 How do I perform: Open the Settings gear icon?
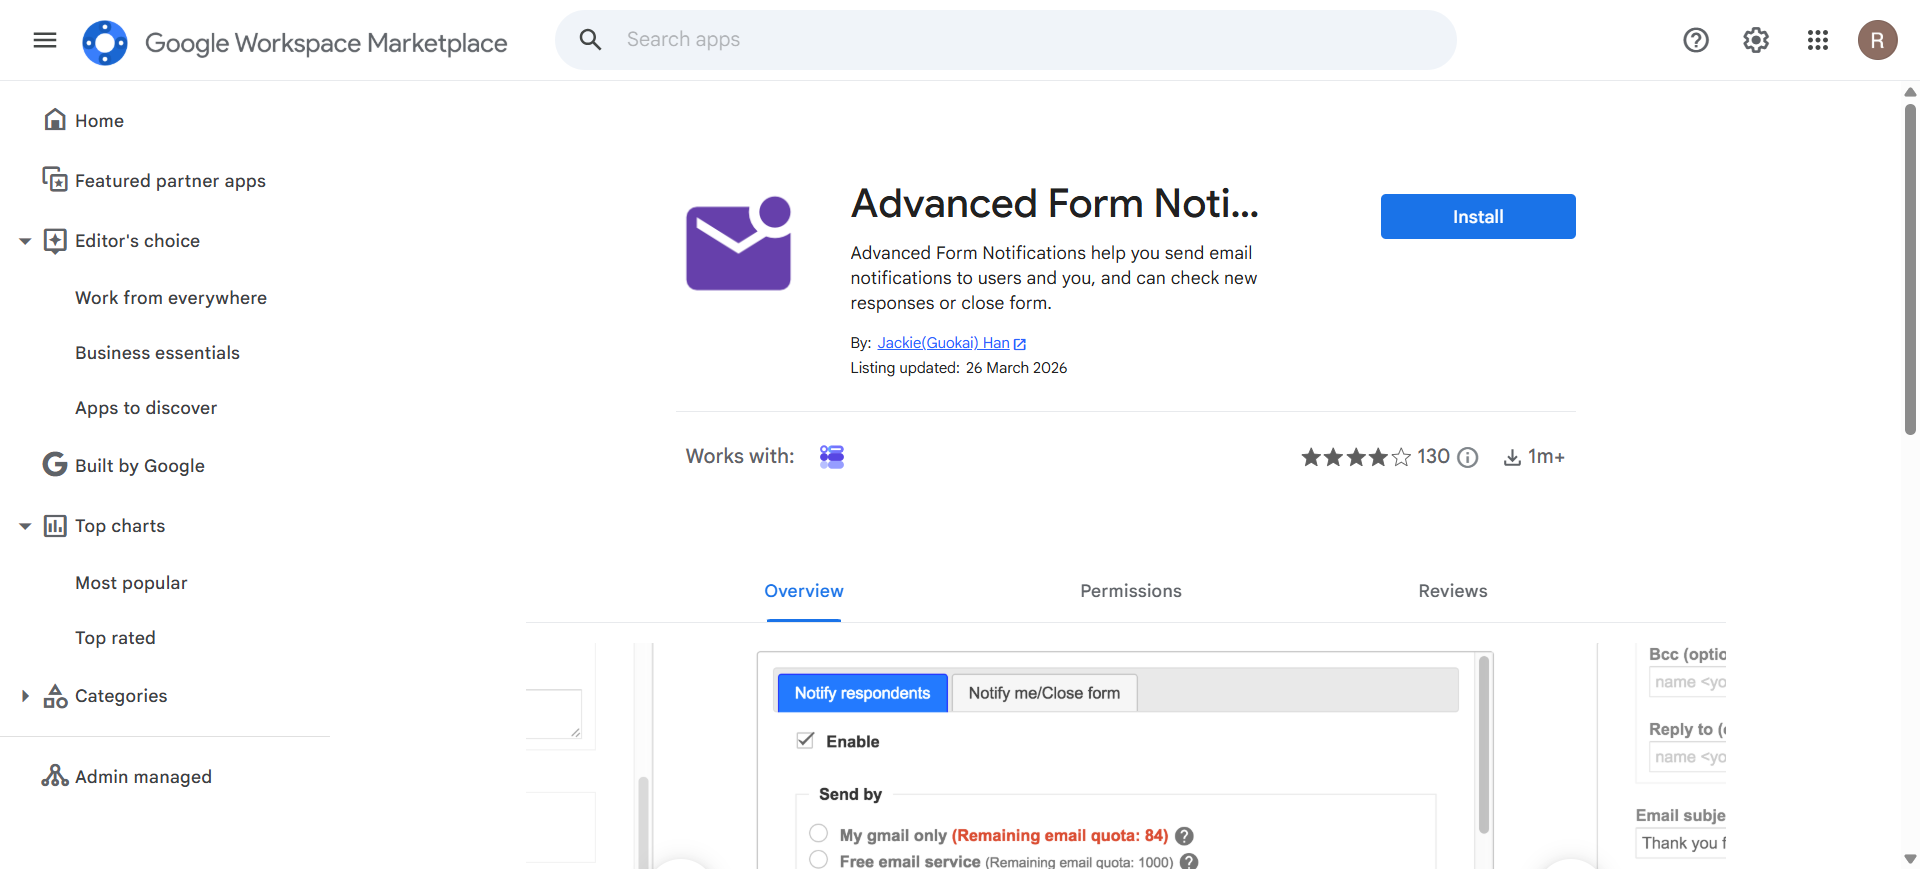coord(1756,40)
